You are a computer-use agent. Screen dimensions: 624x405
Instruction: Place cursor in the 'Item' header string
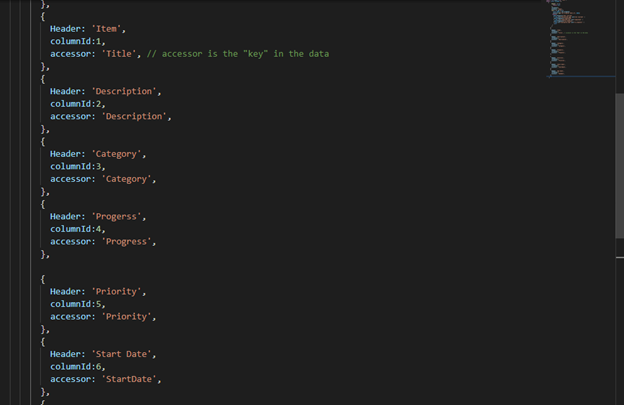click(x=106, y=29)
